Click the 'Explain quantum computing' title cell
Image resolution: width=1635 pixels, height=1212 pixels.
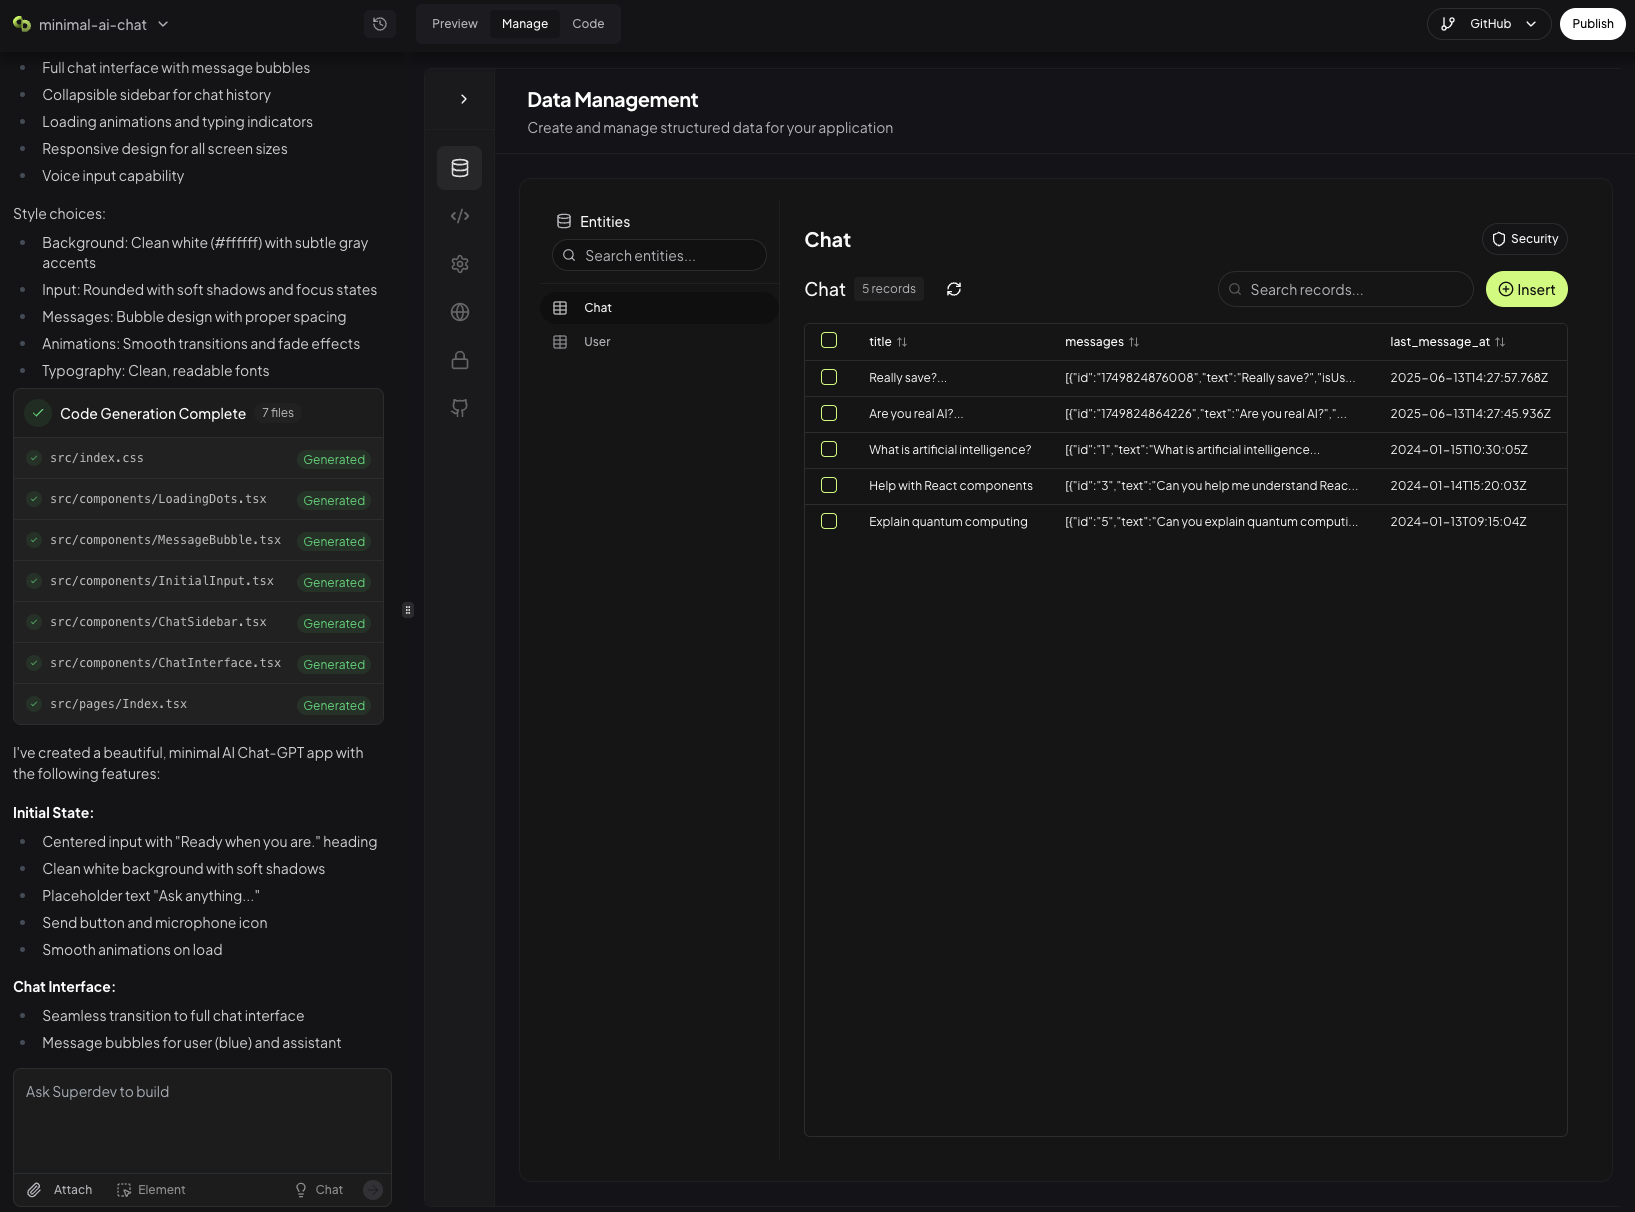click(948, 522)
